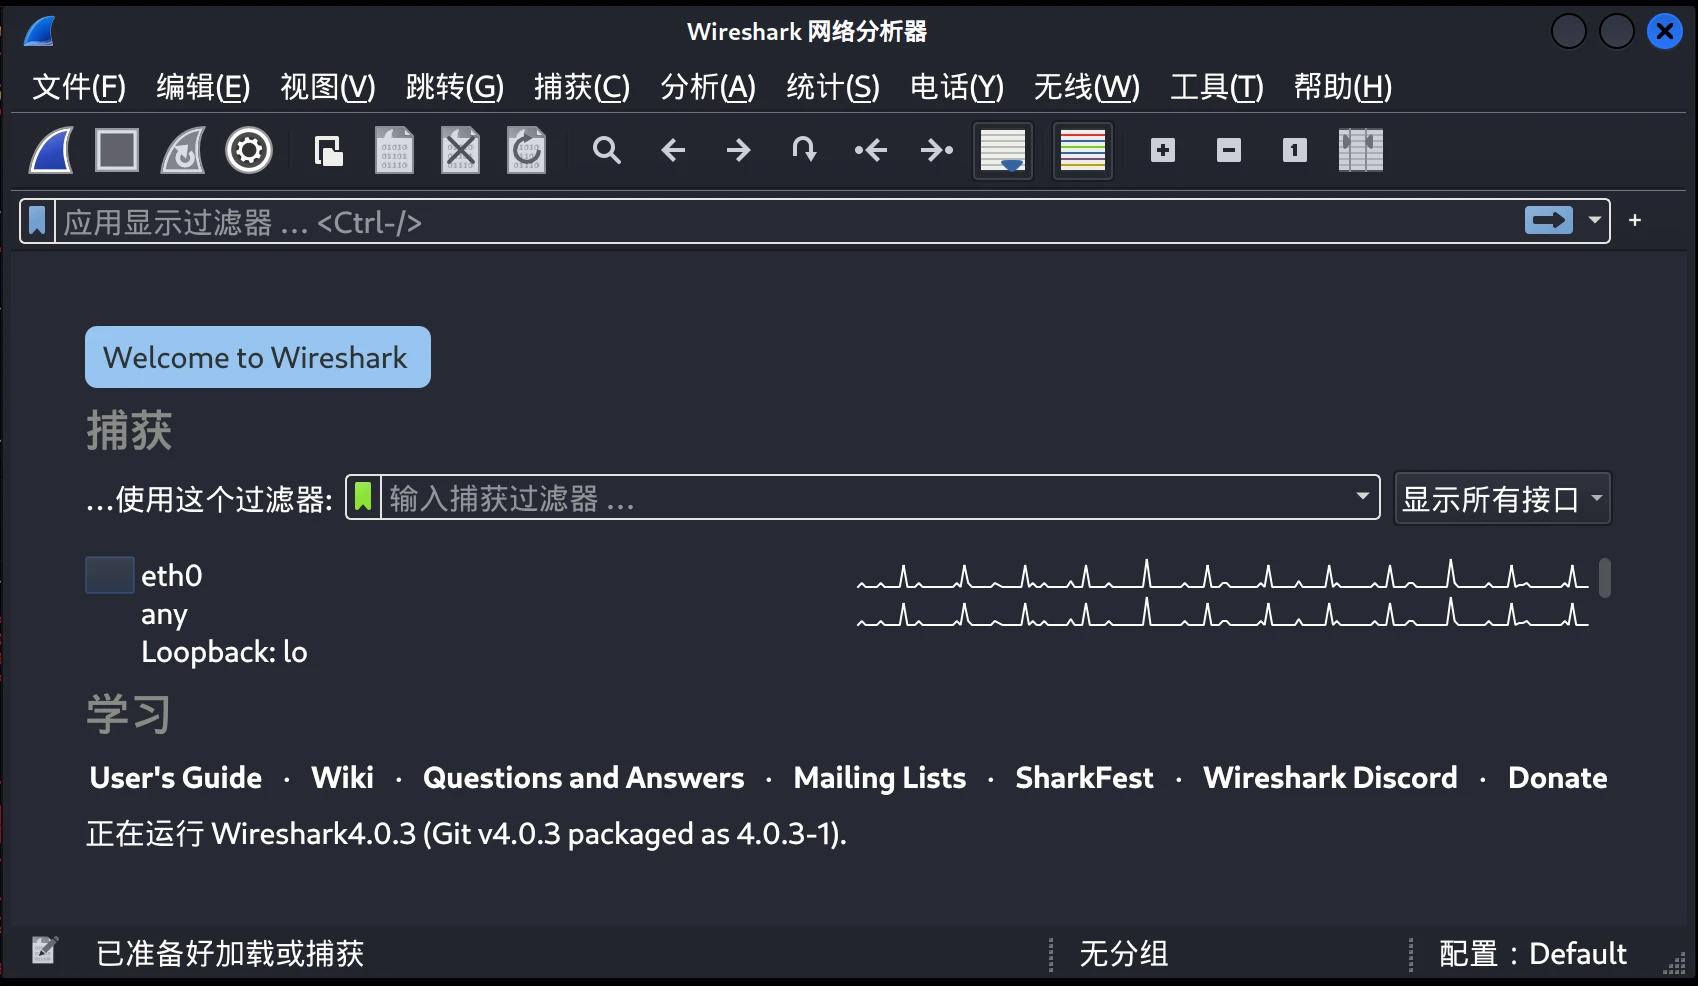Open 显示所有接口 dropdown

click(x=1502, y=498)
